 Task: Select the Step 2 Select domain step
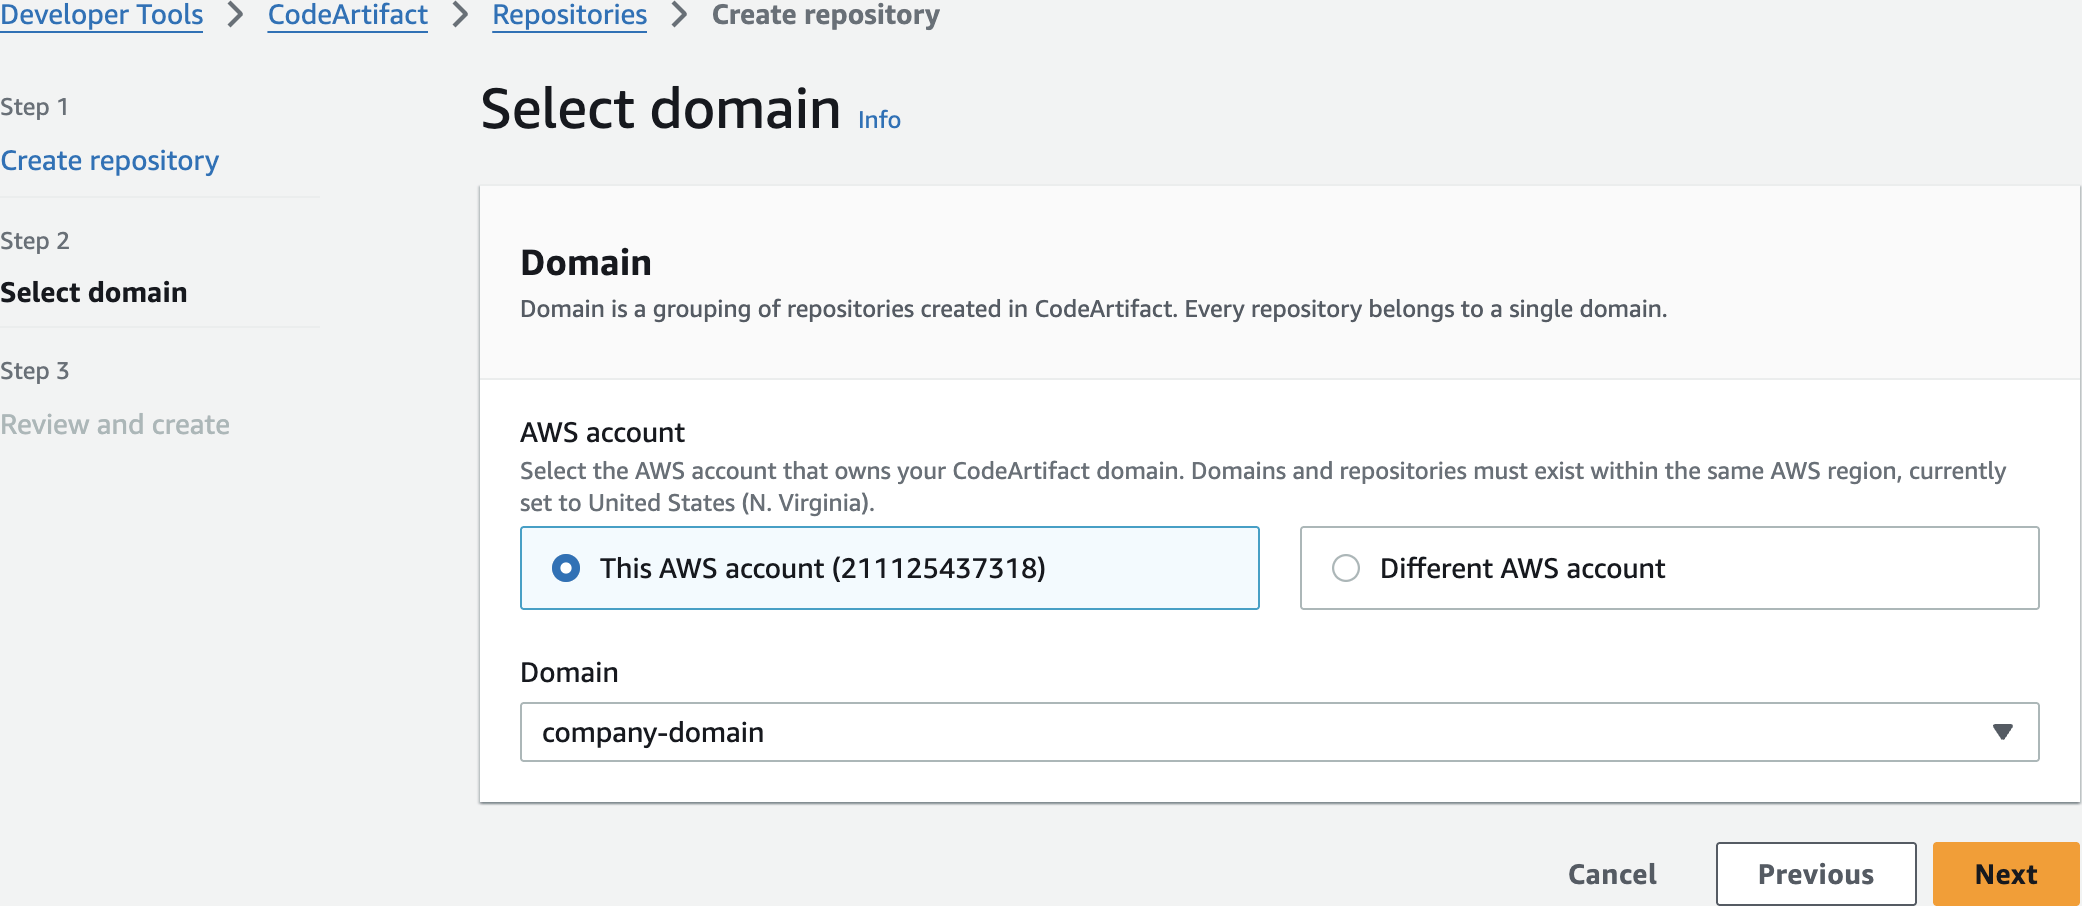[x=94, y=292]
